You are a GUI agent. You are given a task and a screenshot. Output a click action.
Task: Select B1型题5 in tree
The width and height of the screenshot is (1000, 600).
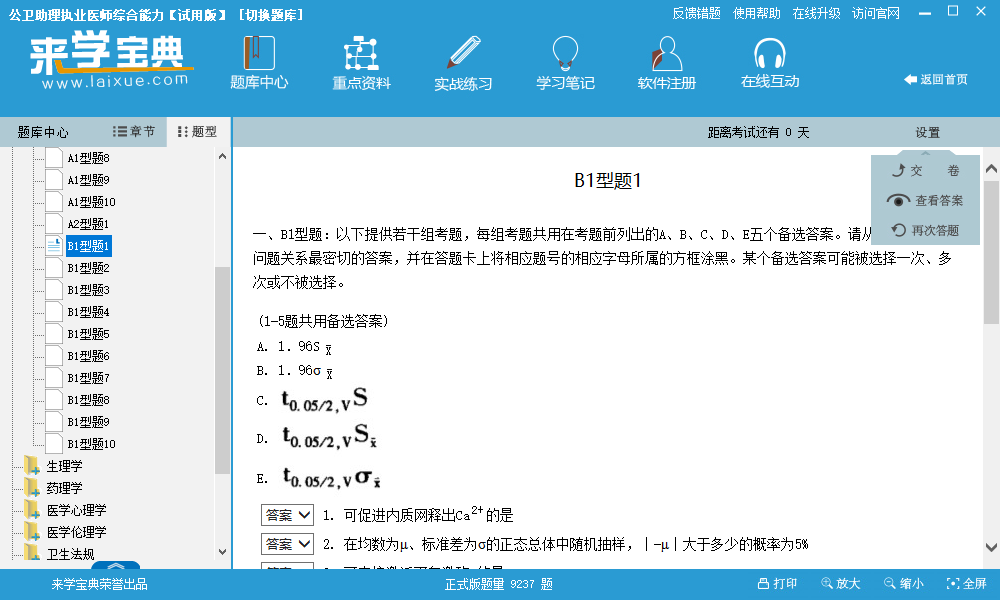(89, 333)
